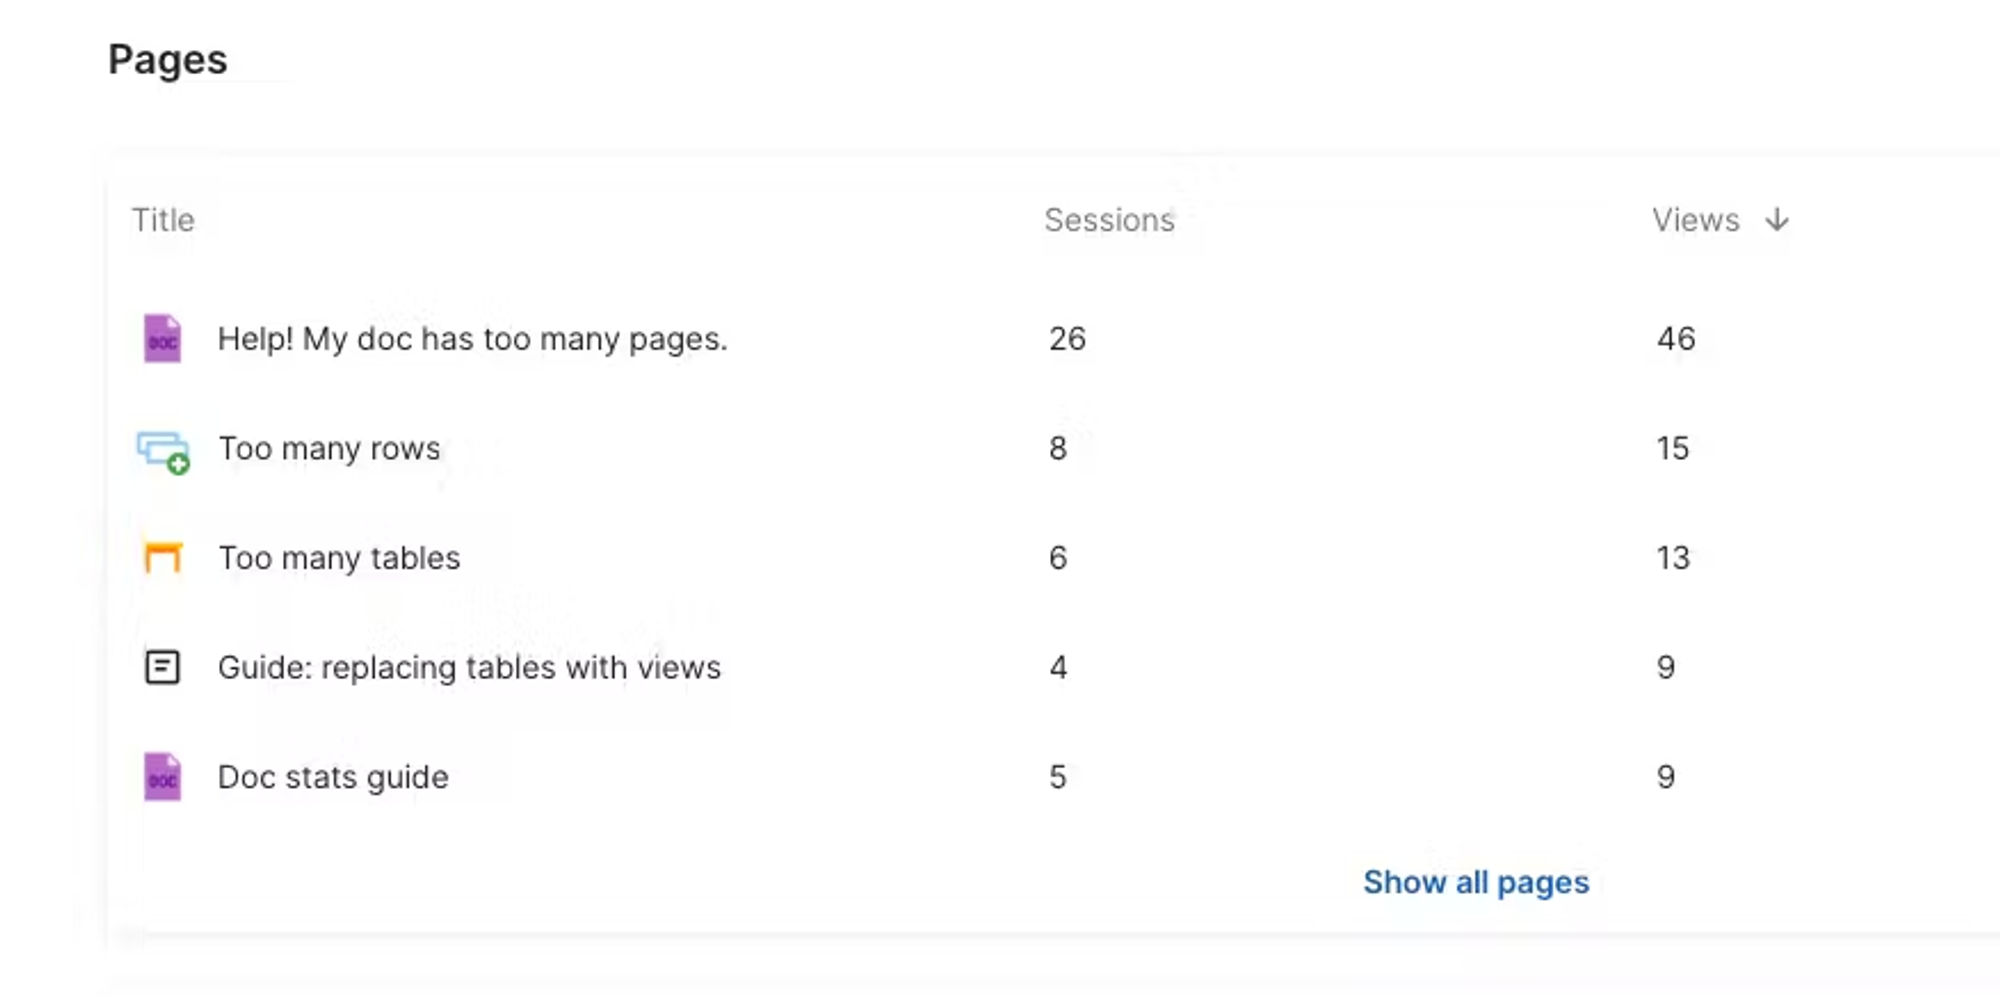Select the views count 46 cell
The width and height of the screenshot is (2000, 995).
pos(1676,339)
